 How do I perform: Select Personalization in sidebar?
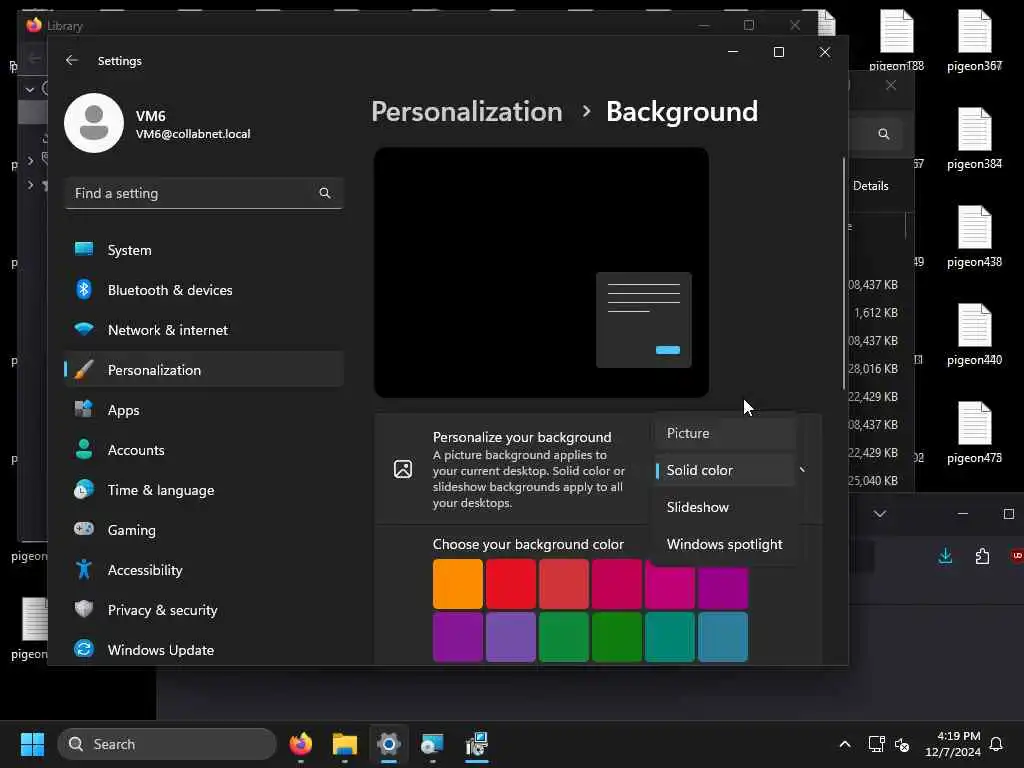(x=204, y=369)
